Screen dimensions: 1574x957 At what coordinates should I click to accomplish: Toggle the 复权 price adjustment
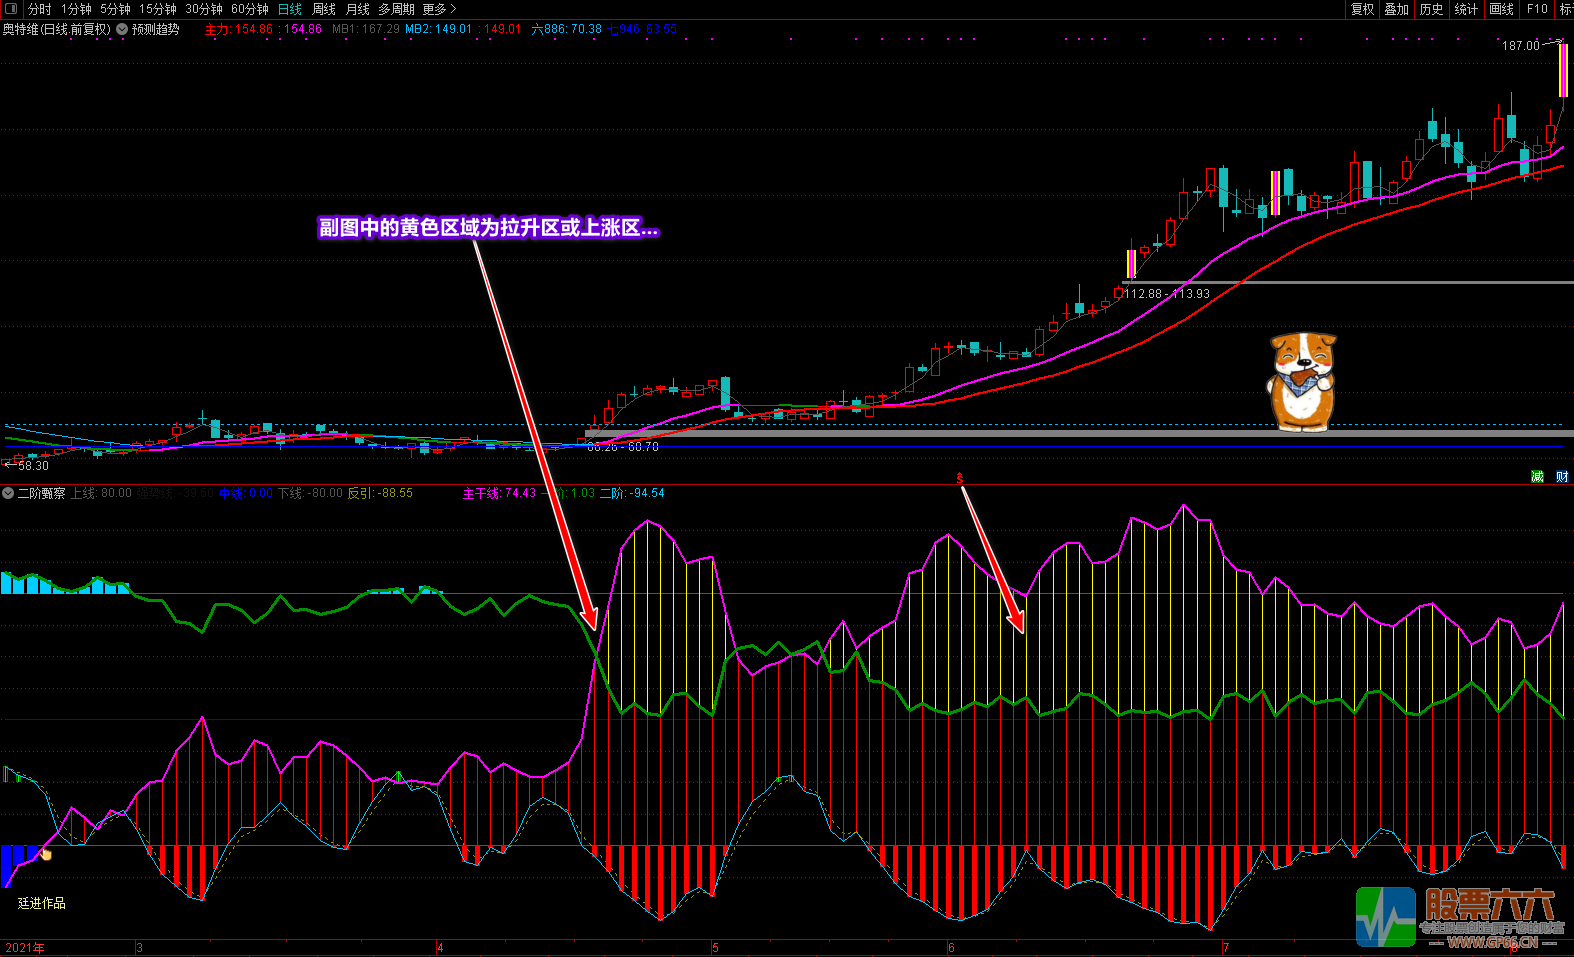1362,9
